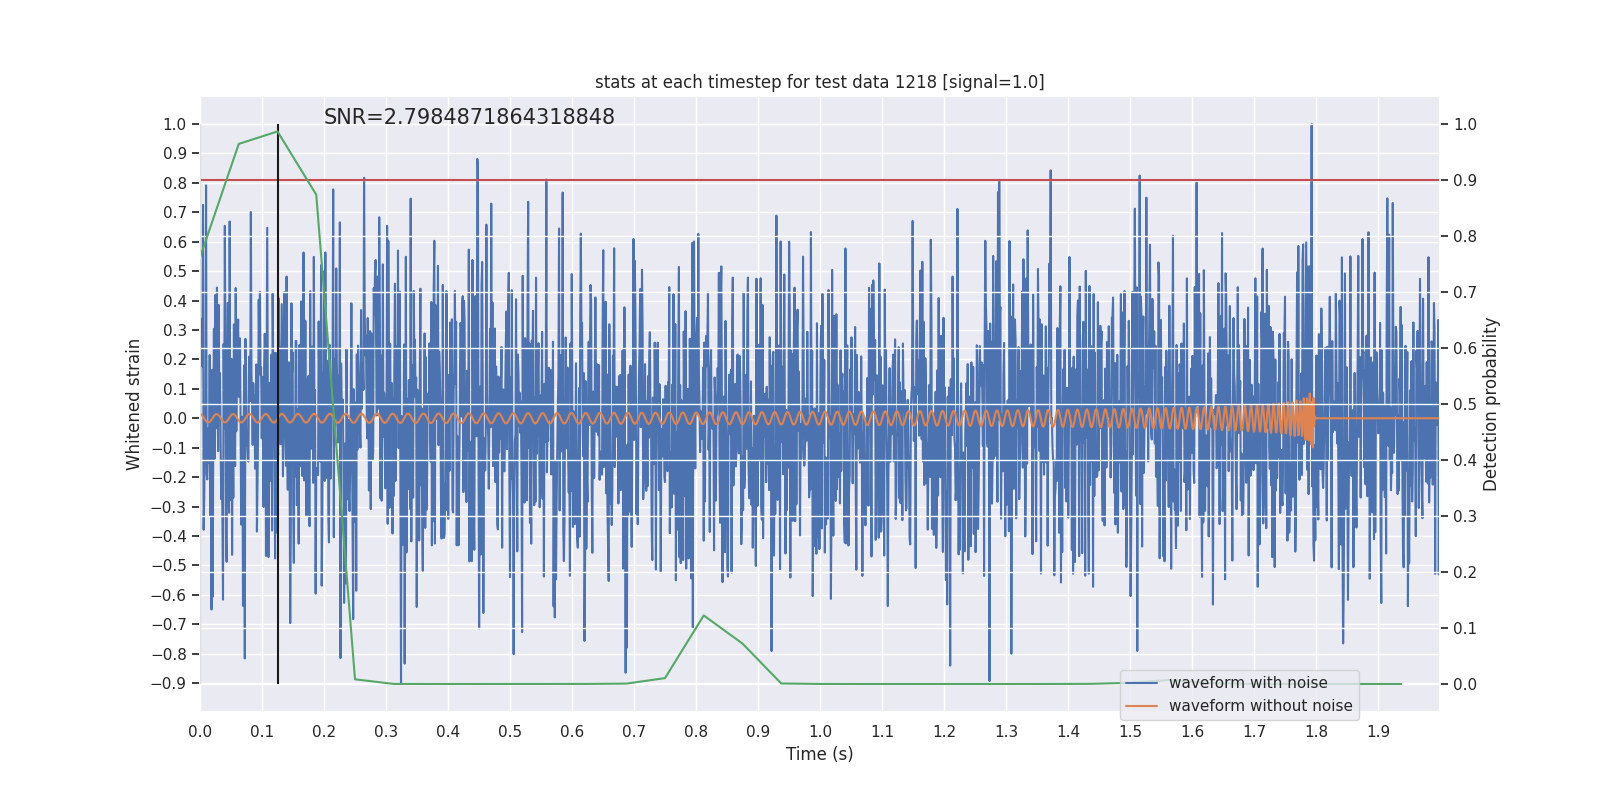Click the Whitened strain tick label 0.8
Viewport: 1600px width, 800px height.
point(175,183)
